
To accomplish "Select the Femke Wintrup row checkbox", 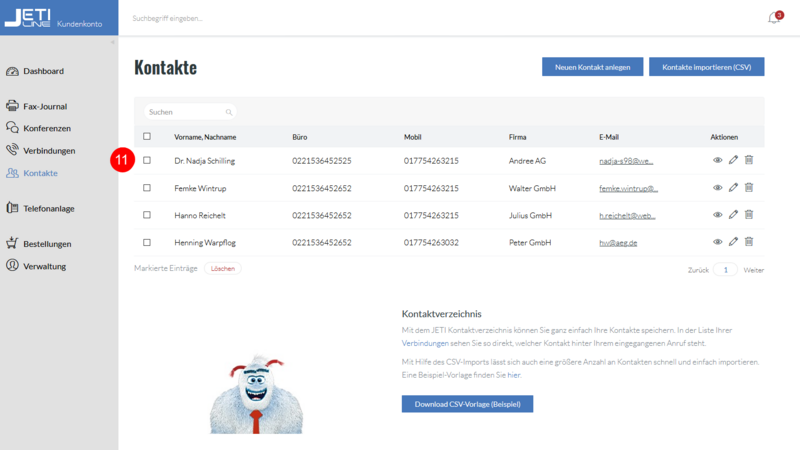I will (x=147, y=188).
